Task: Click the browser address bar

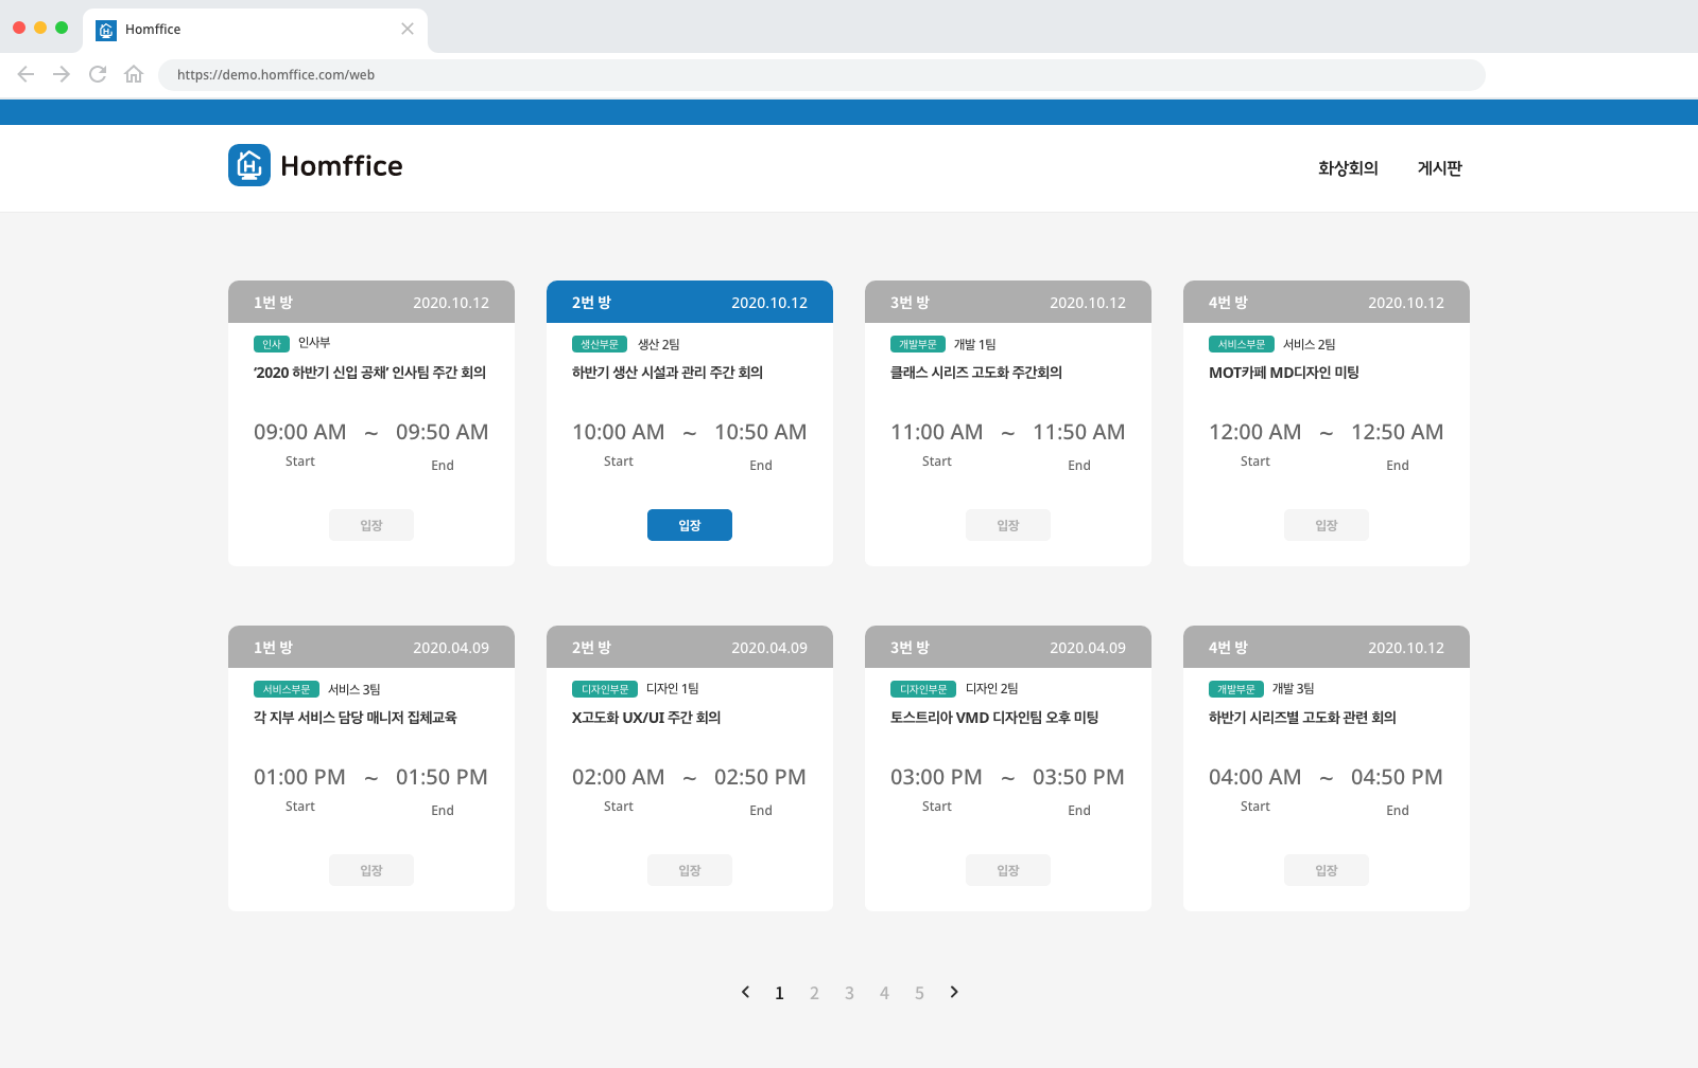Action: pyautogui.click(x=820, y=75)
